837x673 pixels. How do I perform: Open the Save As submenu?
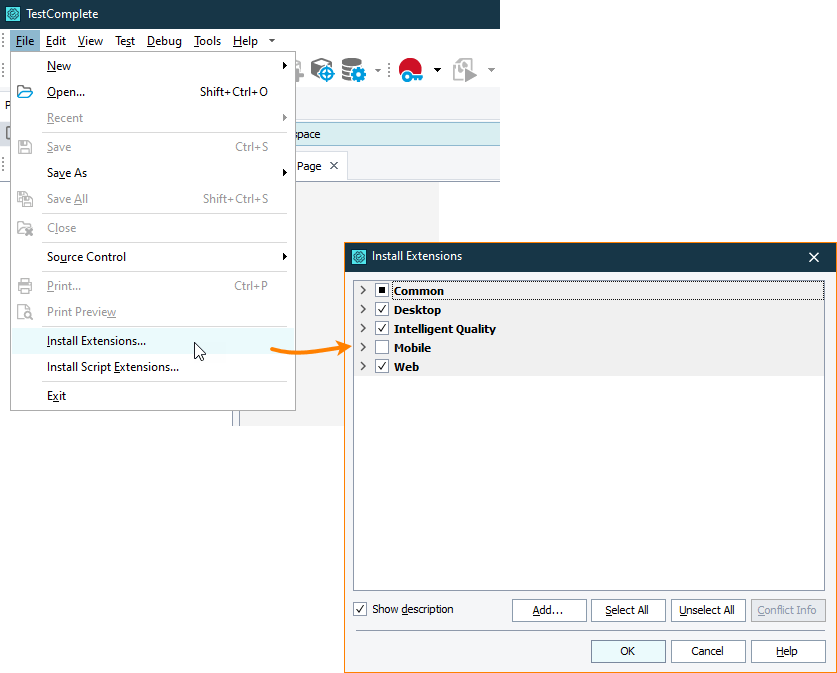(153, 172)
